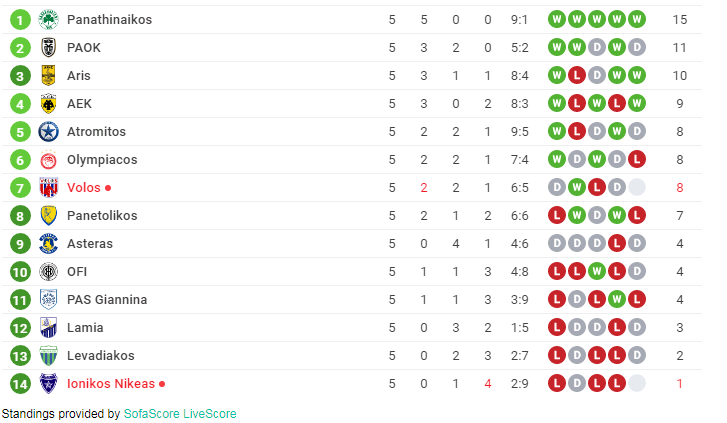Click the Atromitos club crest icon
The width and height of the screenshot is (727, 423).
[x=48, y=131]
